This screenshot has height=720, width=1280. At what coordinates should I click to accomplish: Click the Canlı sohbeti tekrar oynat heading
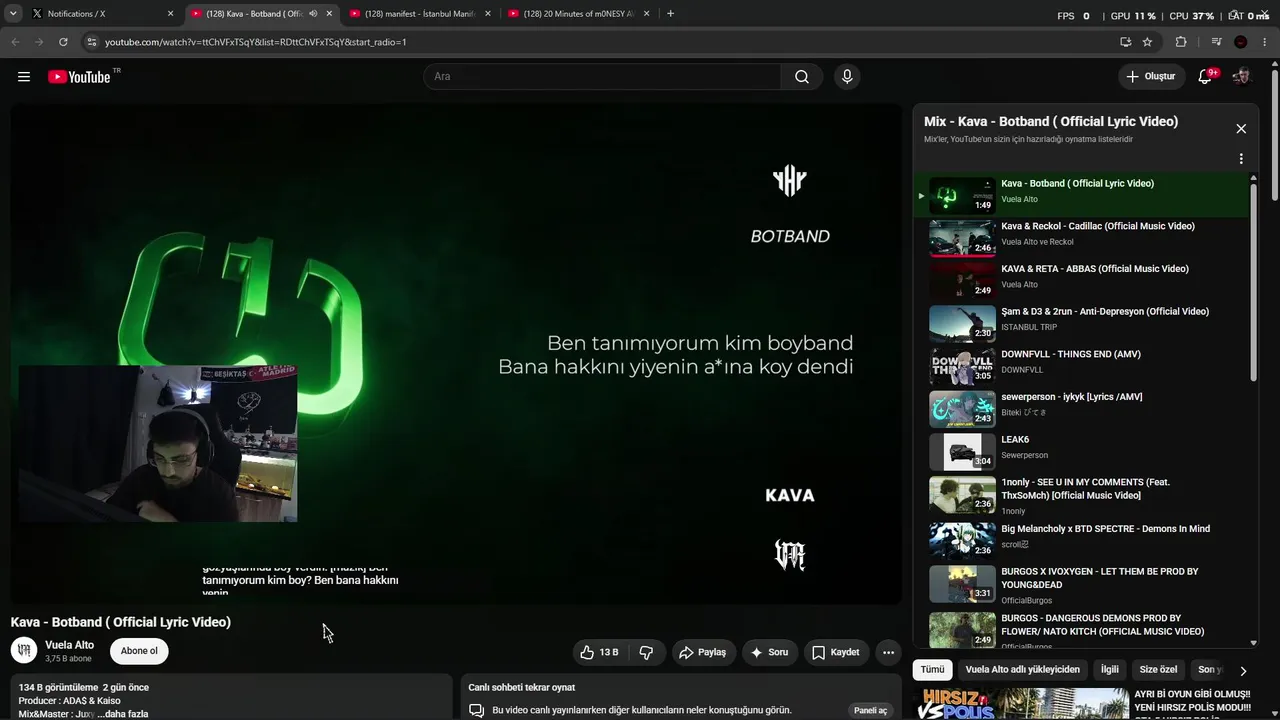(x=521, y=688)
